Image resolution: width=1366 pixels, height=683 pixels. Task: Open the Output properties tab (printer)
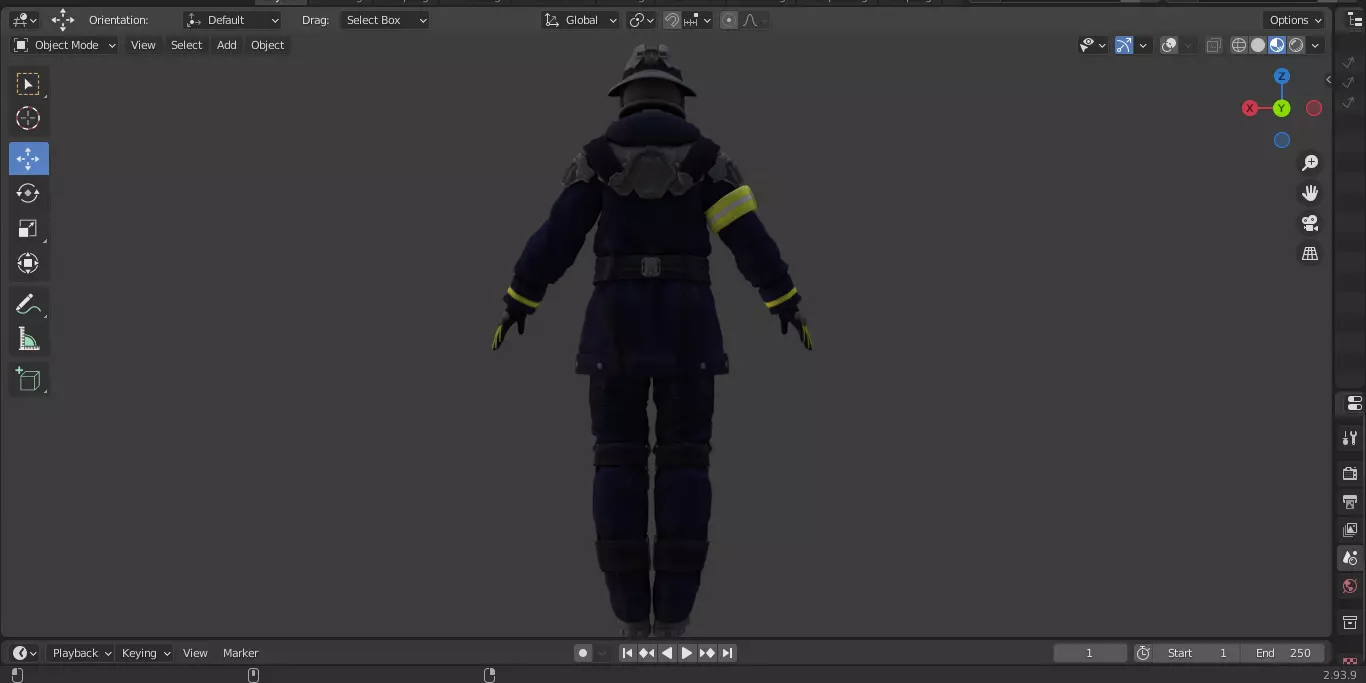1350,501
